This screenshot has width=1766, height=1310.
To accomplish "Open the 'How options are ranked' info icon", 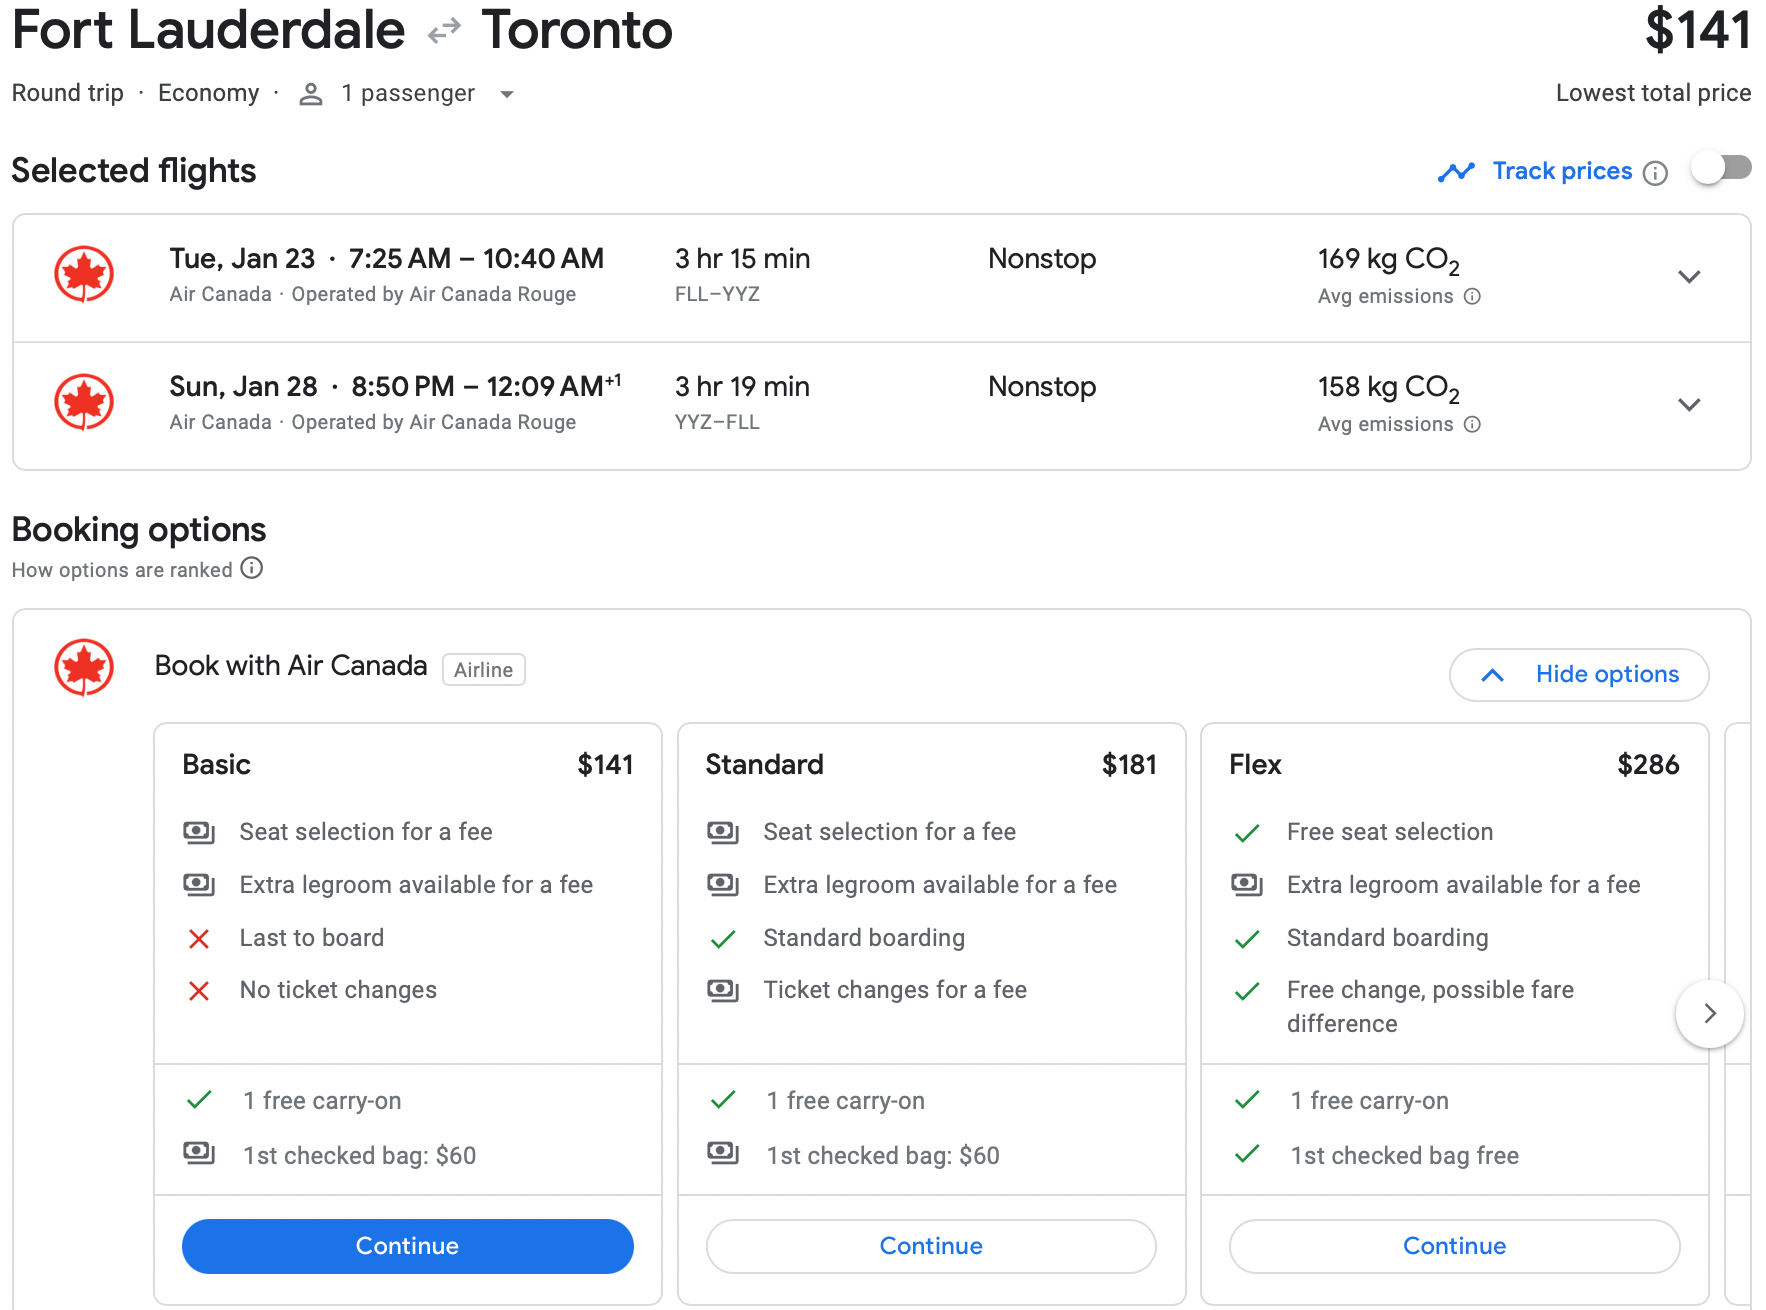I will point(252,569).
